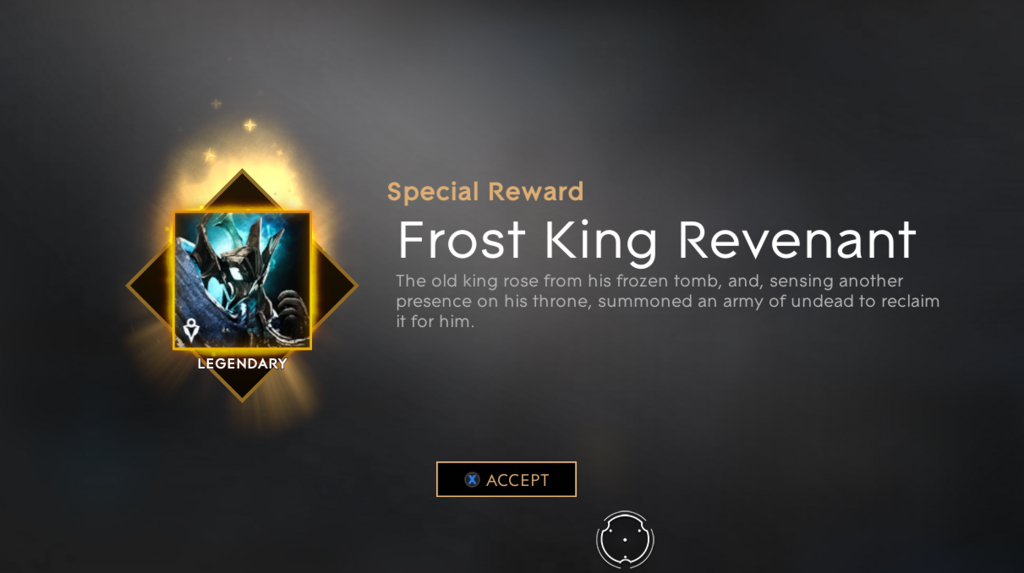Image resolution: width=1024 pixels, height=573 pixels.
Task: Select the Frost King Revenant portrait
Action: pyautogui.click(x=242, y=280)
